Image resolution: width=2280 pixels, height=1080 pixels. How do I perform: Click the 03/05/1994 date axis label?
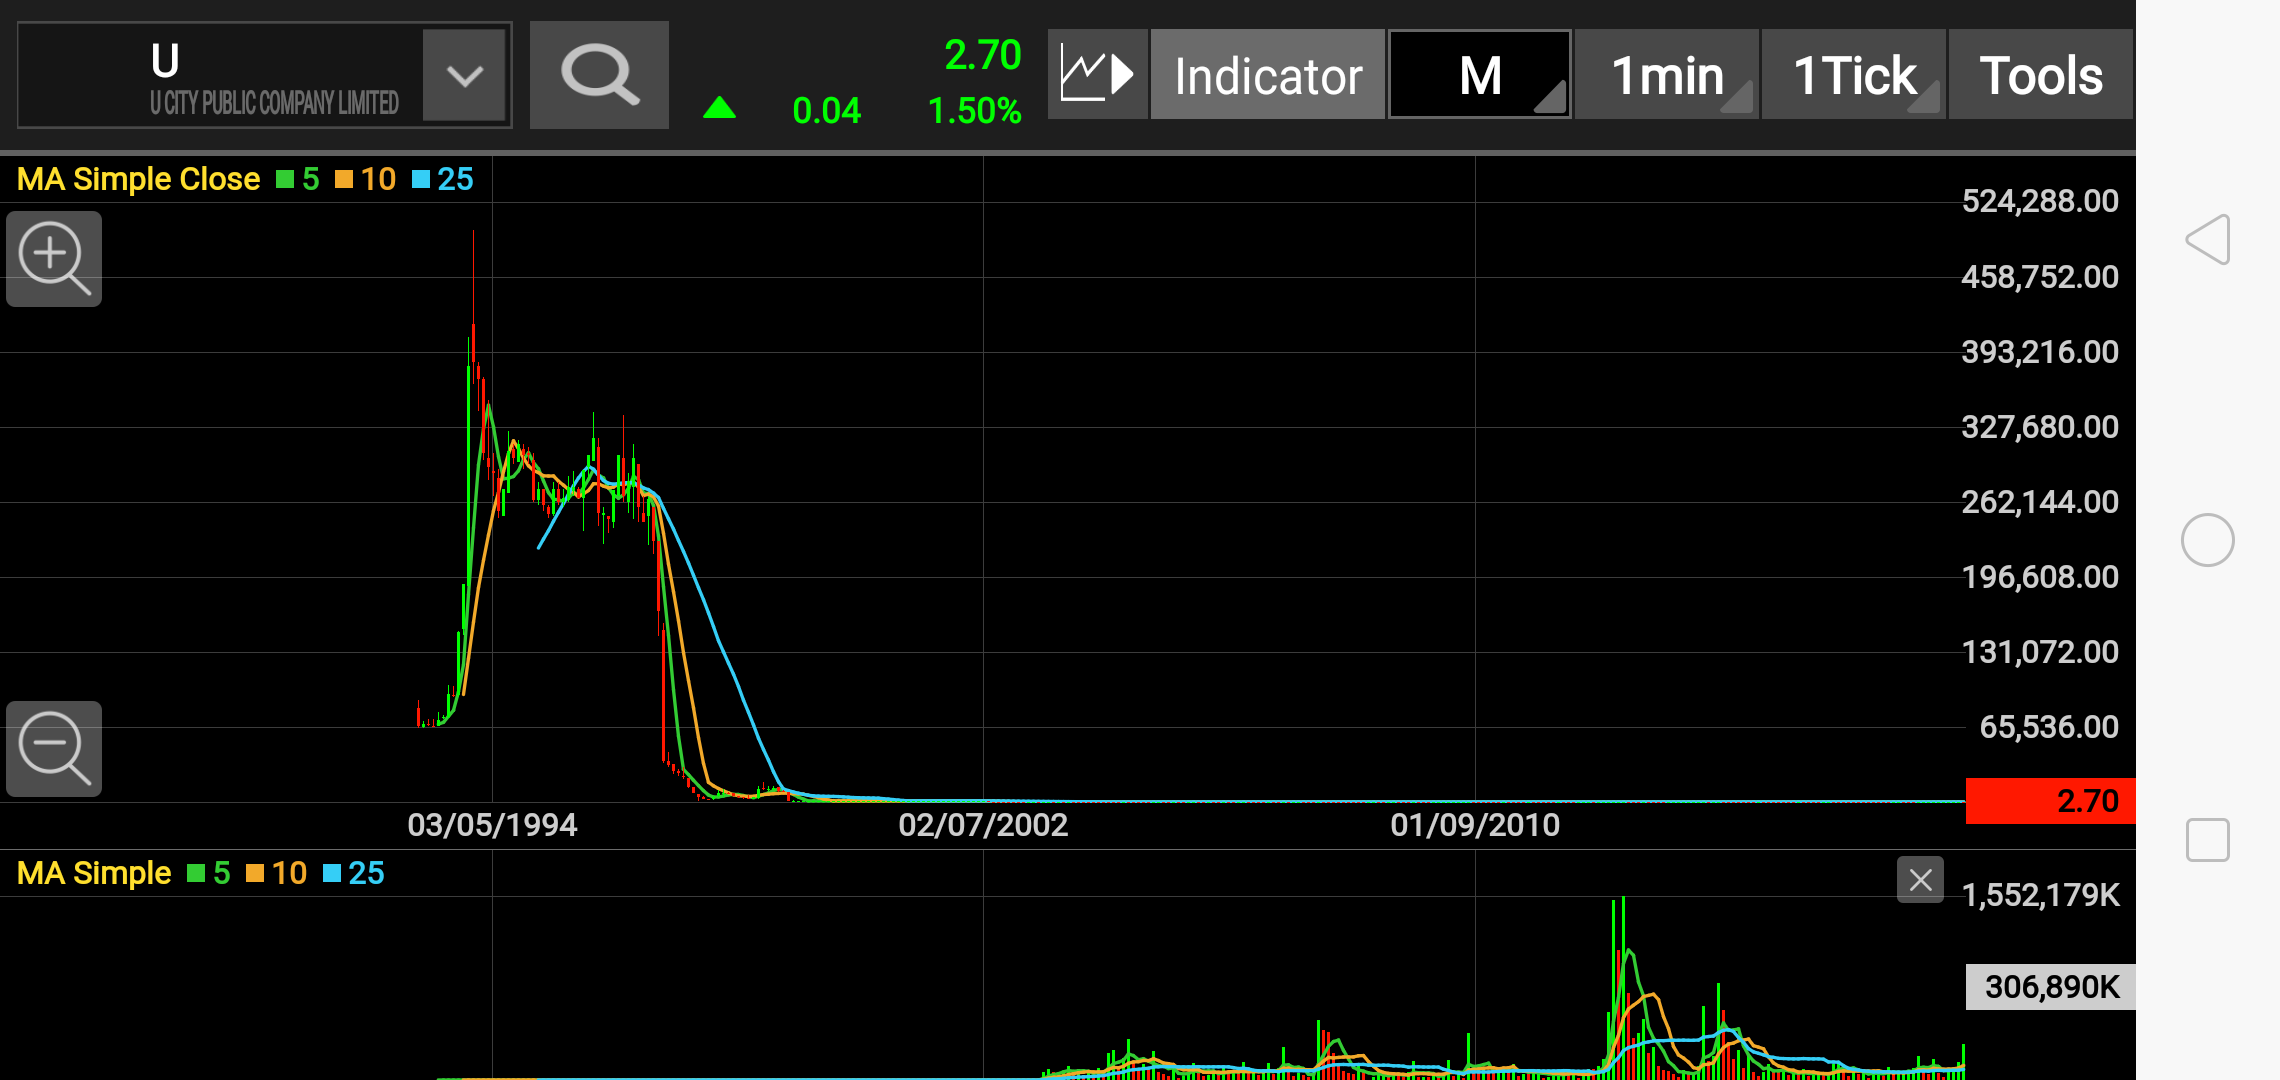click(492, 825)
